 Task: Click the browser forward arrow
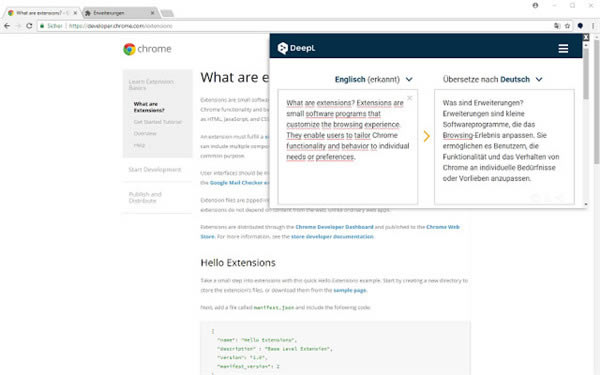(x=18, y=26)
